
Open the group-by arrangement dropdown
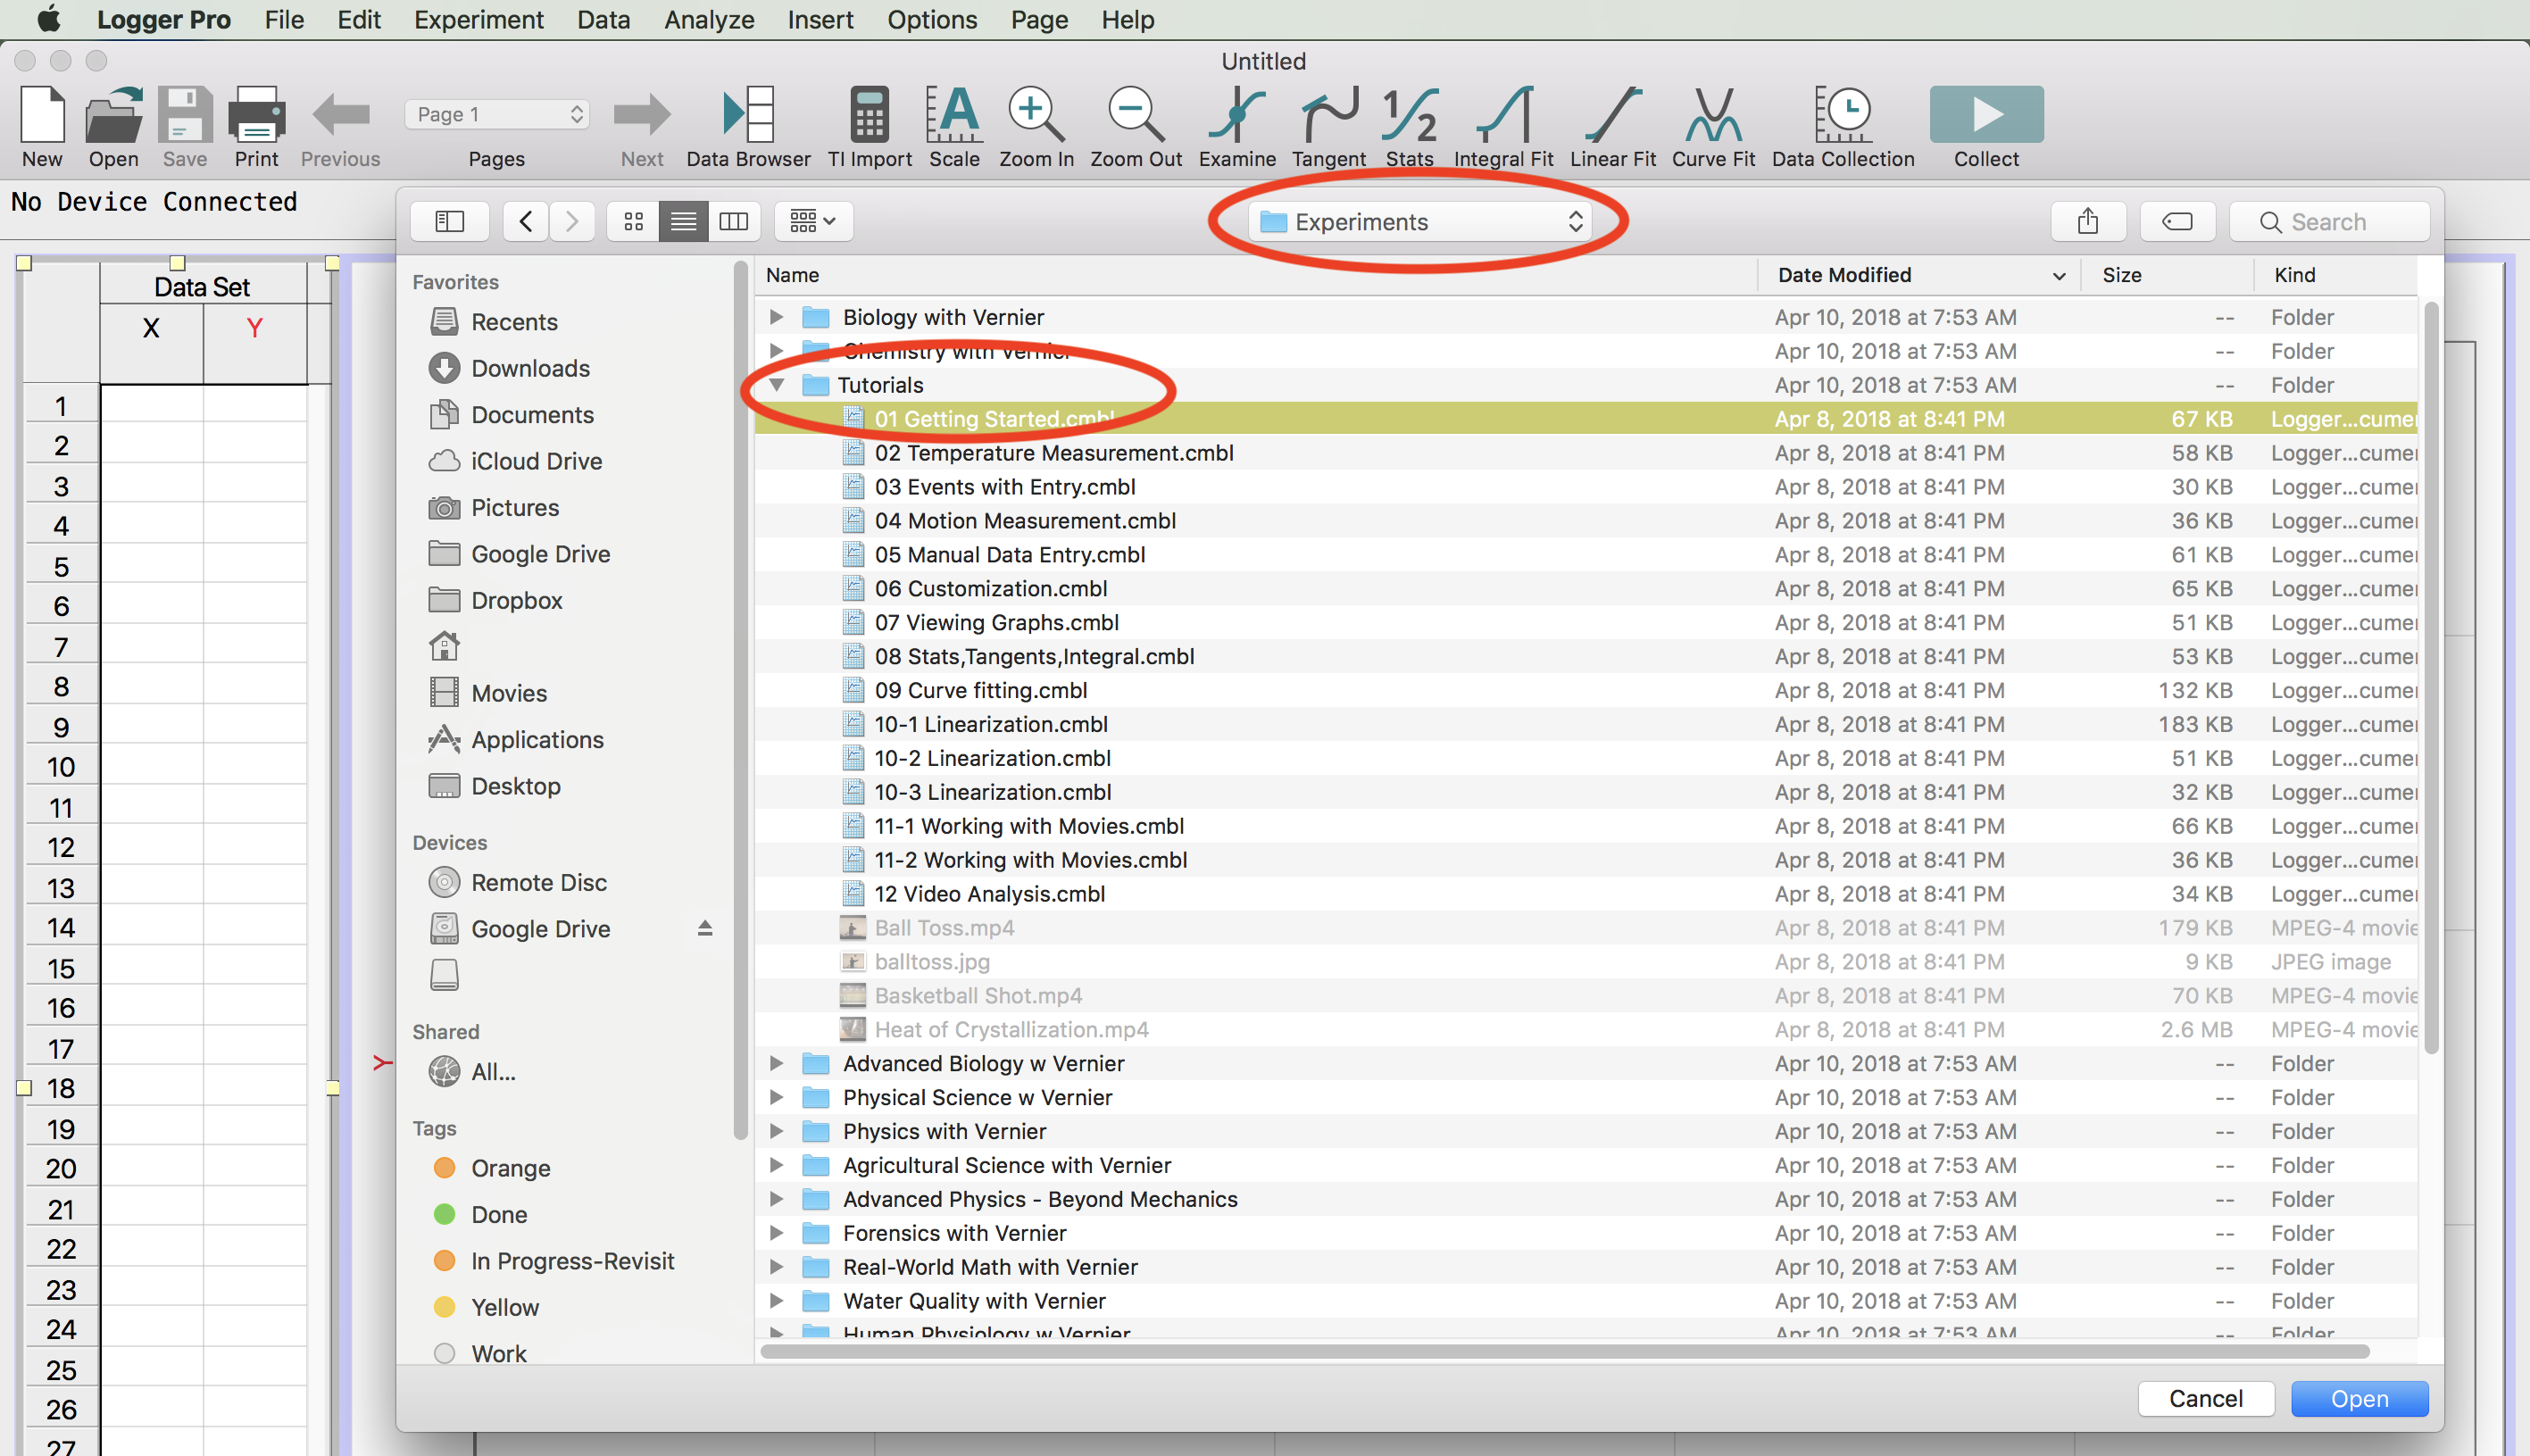pos(813,221)
